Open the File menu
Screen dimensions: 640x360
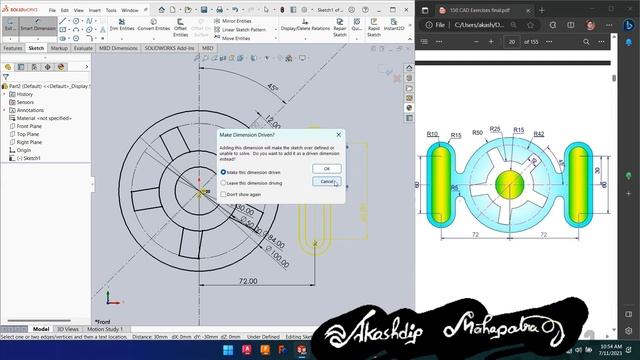pyautogui.click(x=52, y=10)
